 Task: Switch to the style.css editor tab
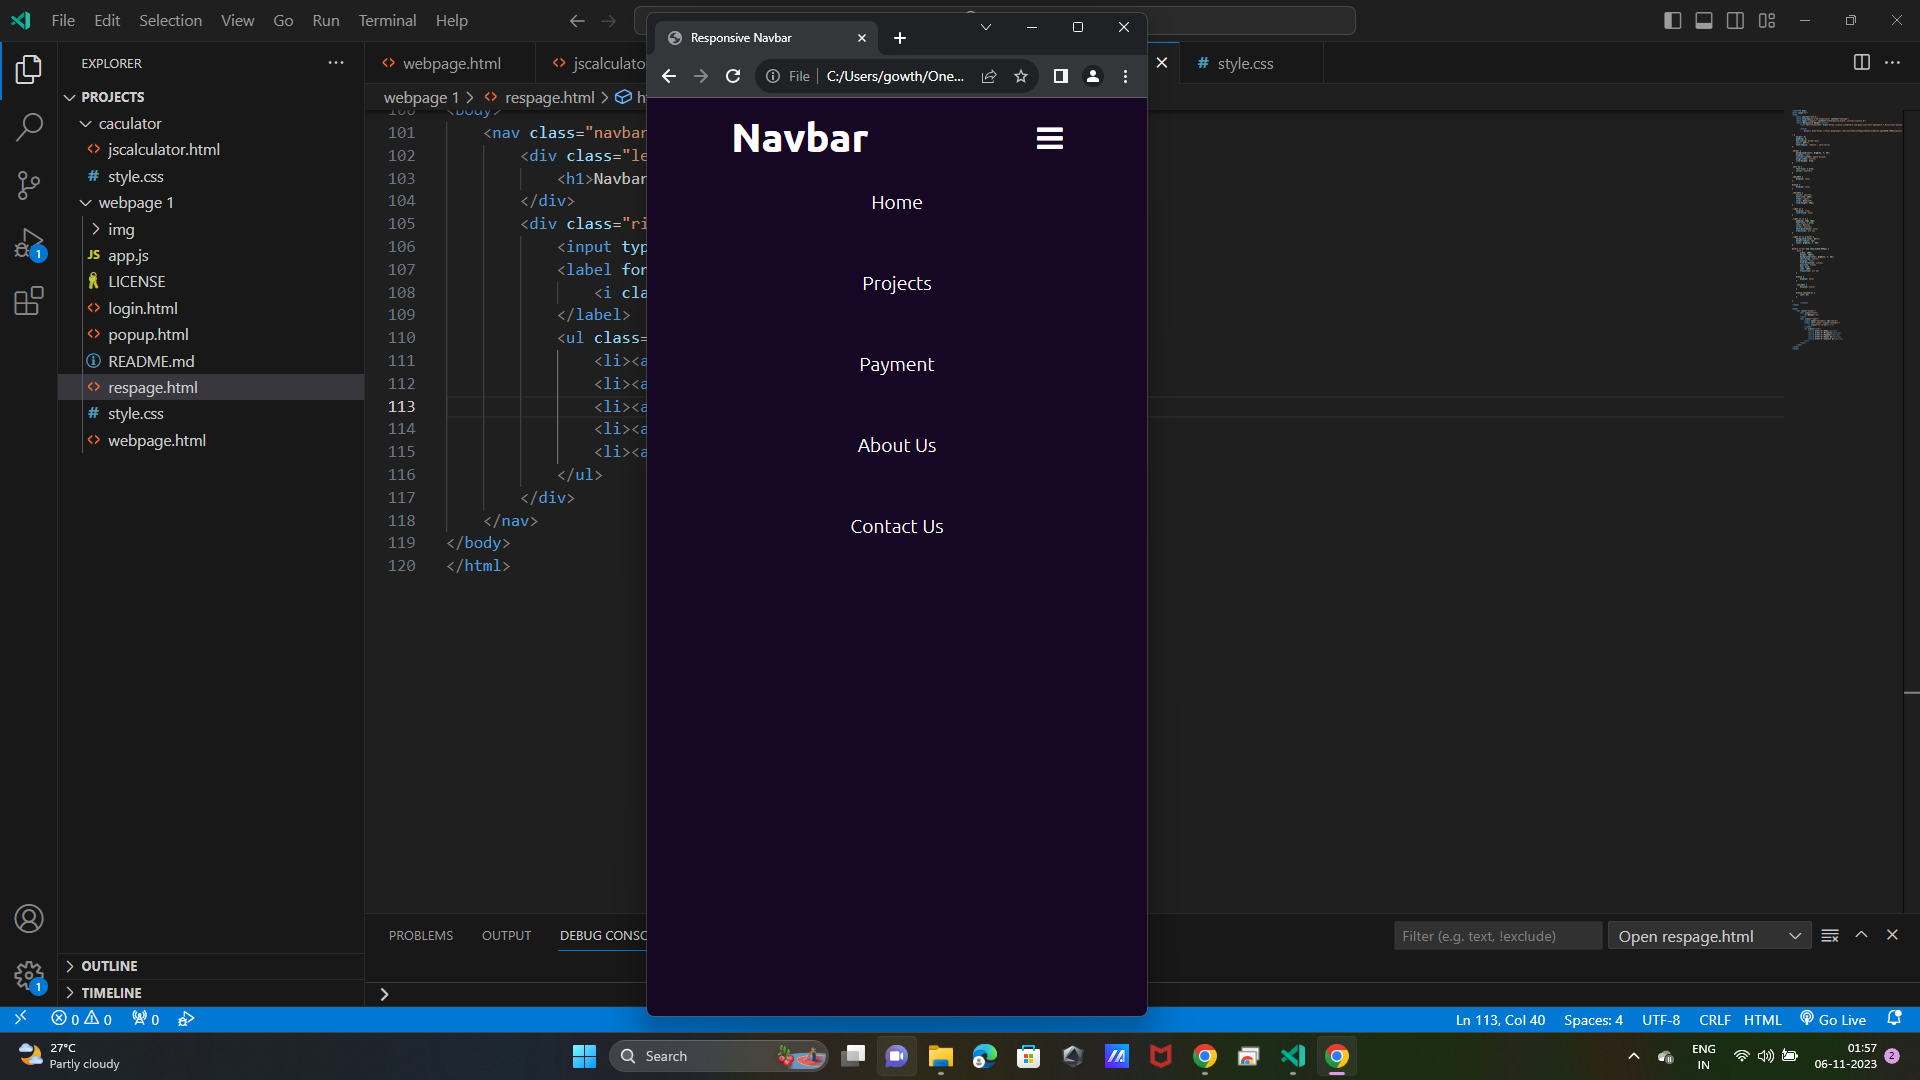[1245, 64]
